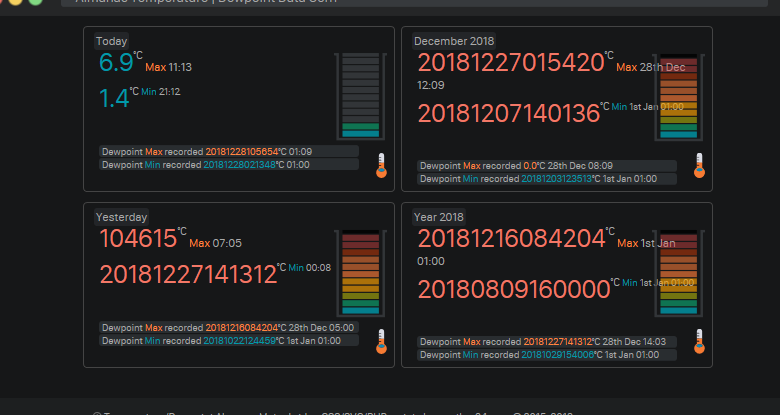Select the Year 2018 card heading
This screenshot has width=780, height=415.
coord(439,217)
